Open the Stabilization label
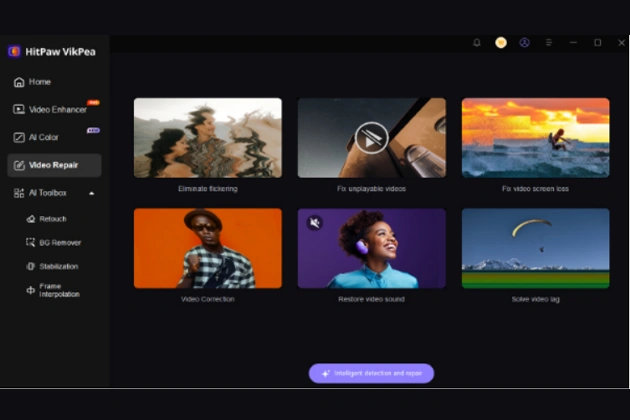 click(59, 266)
